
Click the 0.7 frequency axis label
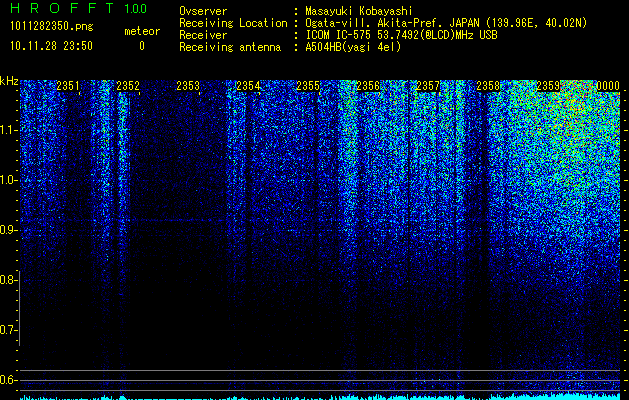(x=9, y=330)
